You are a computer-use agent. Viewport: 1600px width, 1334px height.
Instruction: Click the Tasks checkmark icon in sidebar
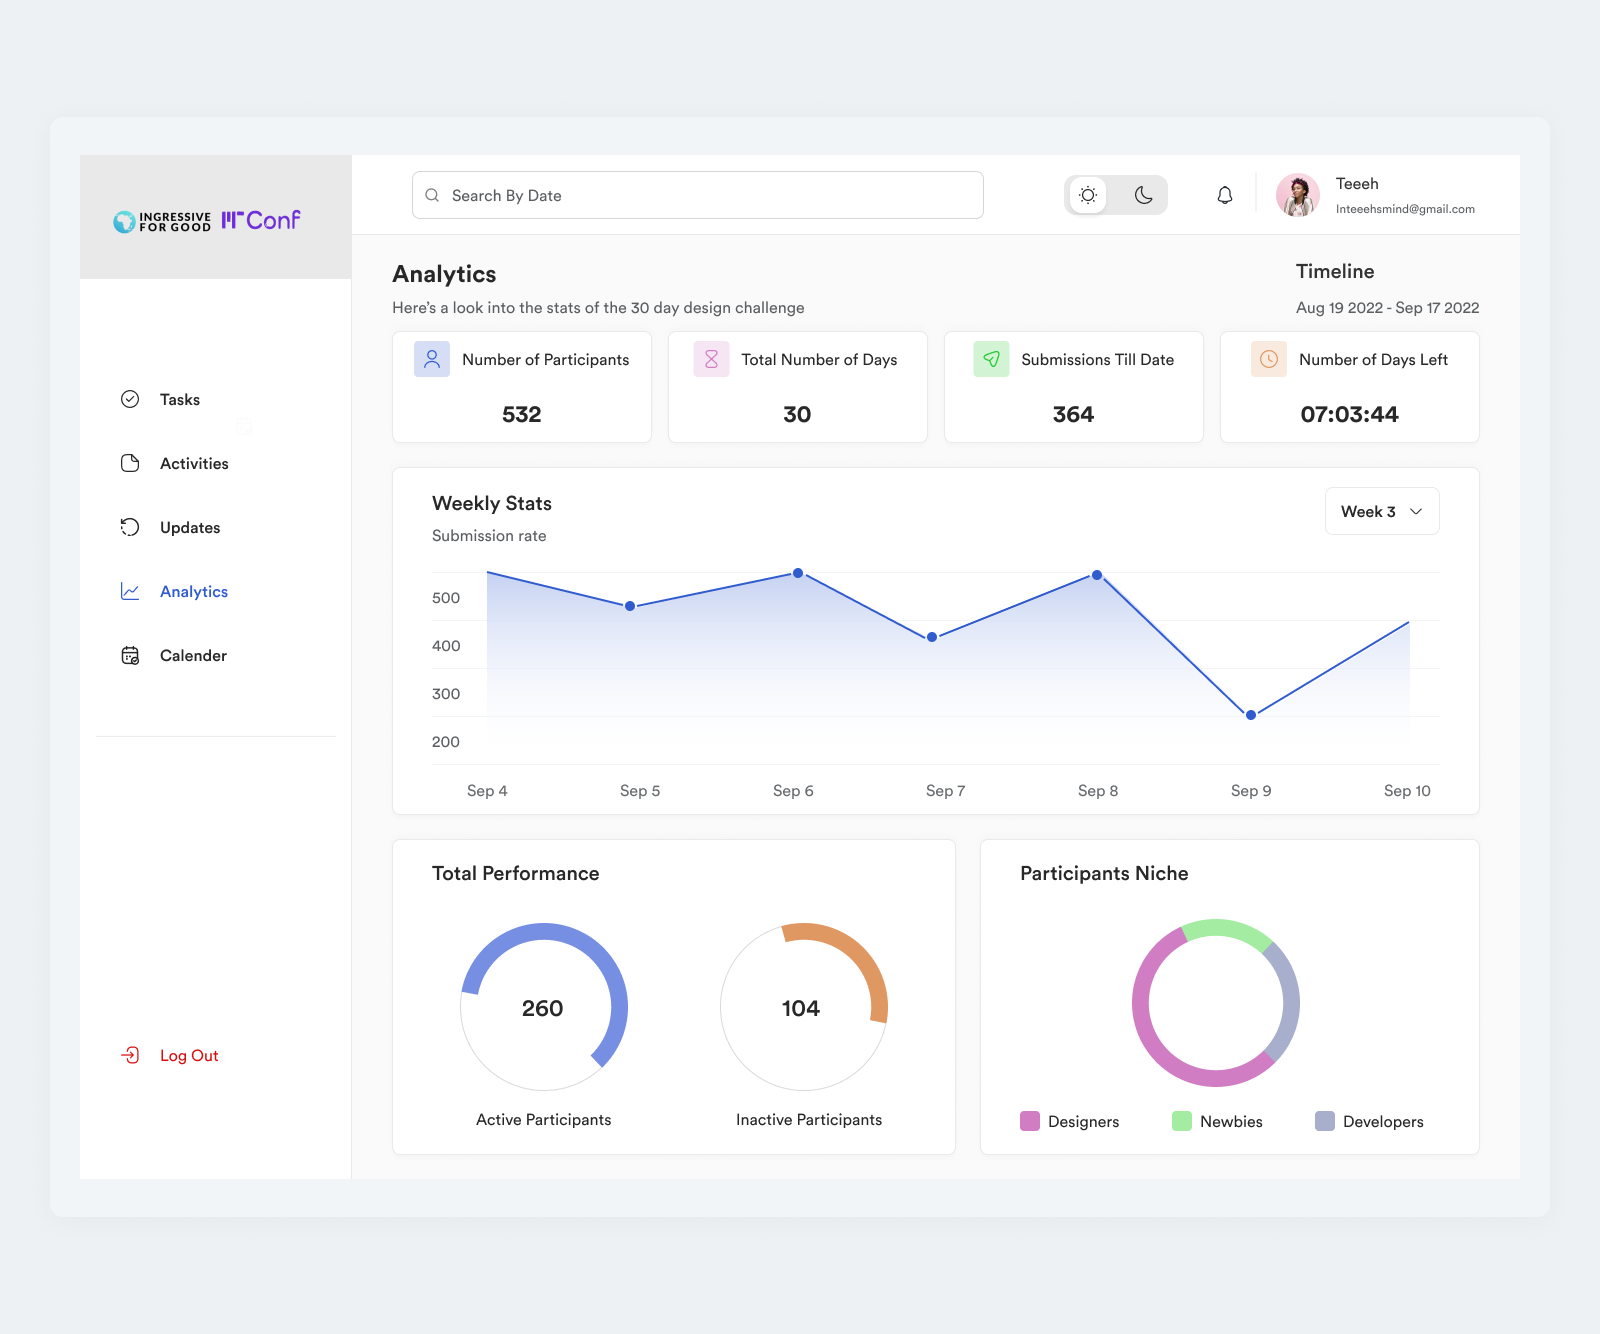tap(130, 399)
